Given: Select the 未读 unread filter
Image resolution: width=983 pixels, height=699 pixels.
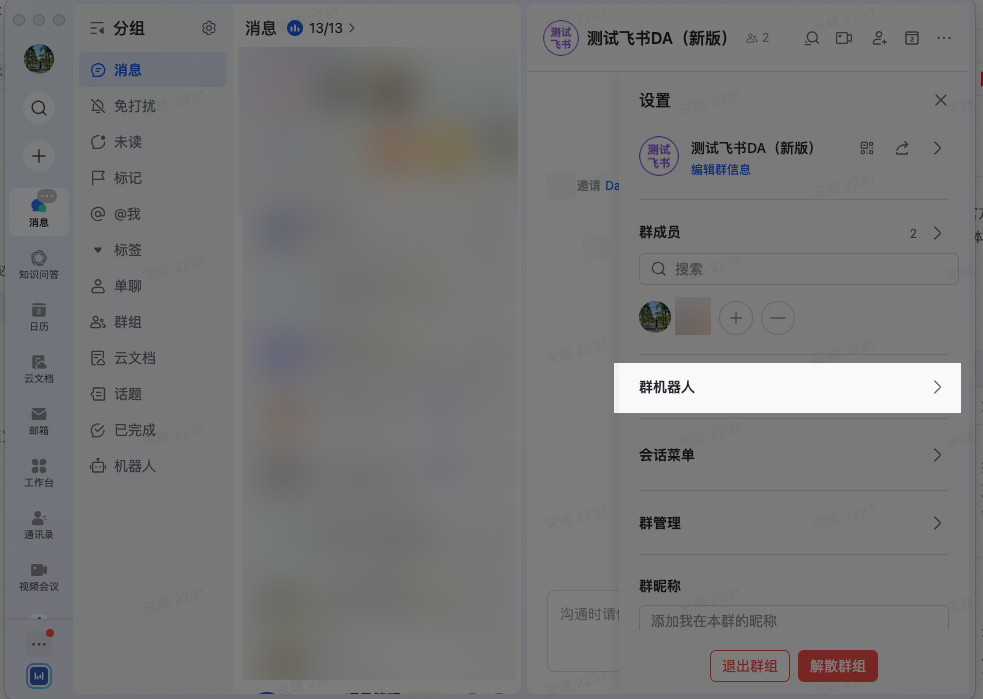Looking at the screenshot, I should pyautogui.click(x=153, y=142).
